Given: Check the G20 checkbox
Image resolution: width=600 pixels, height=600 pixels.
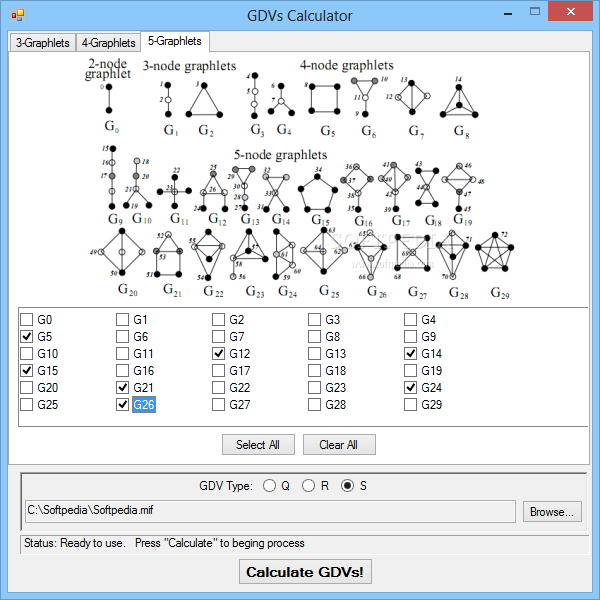Looking at the screenshot, I should point(27,388).
